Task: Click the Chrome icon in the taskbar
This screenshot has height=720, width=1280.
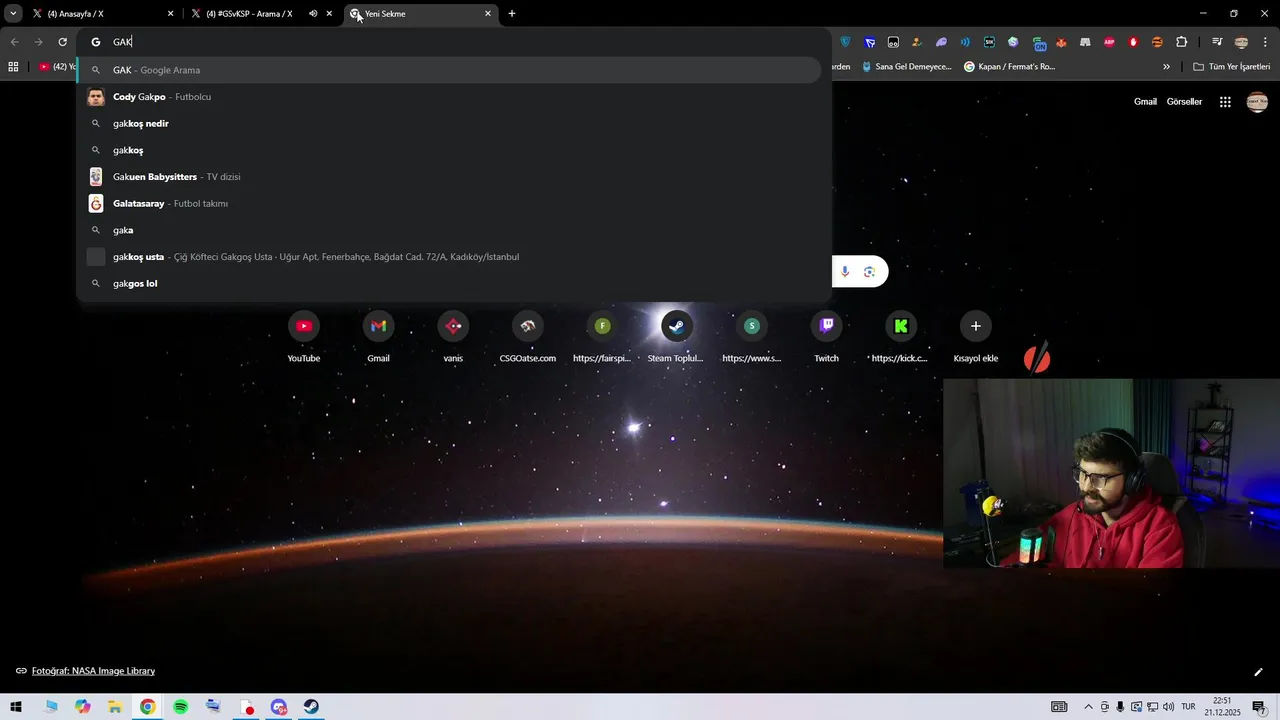Action: (x=147, y=707)
